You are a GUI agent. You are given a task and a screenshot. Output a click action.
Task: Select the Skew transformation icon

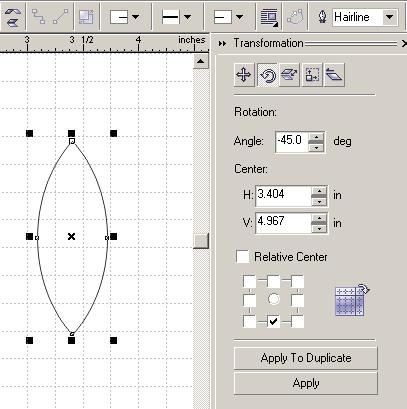tap(334, 74)
